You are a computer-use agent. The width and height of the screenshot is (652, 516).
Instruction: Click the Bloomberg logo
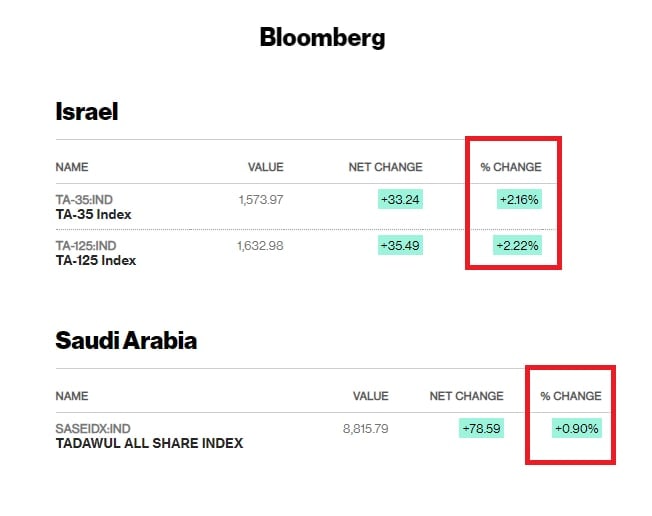pyautogui.click(x=322, y=38)
